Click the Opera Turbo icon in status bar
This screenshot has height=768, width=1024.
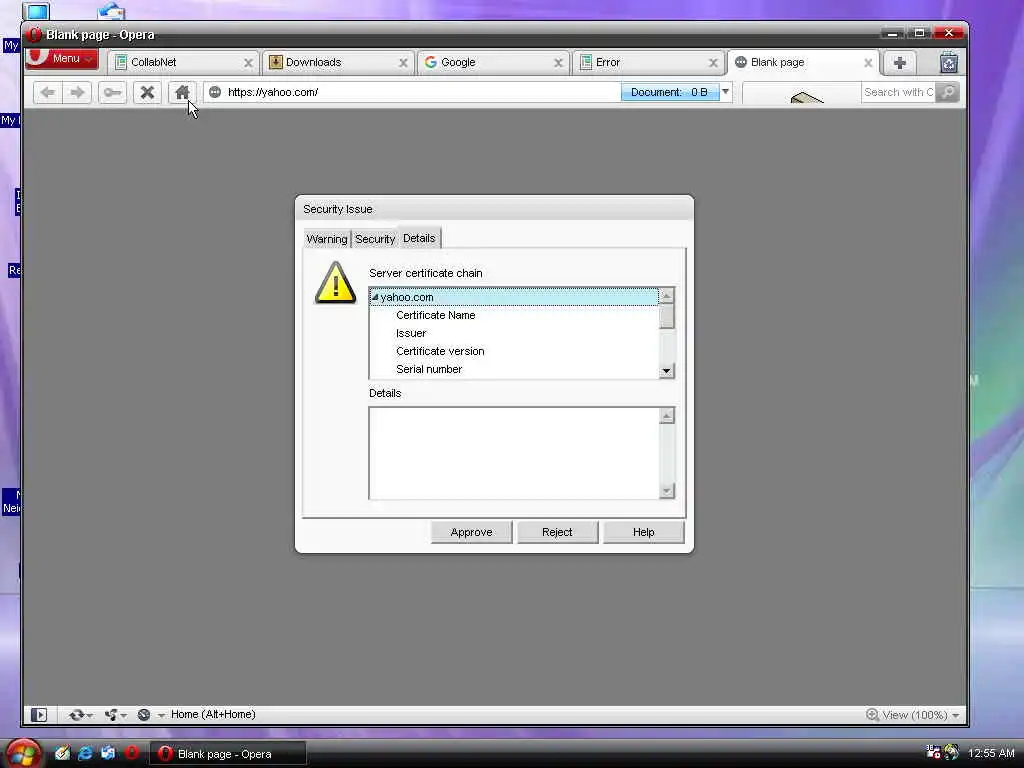(144, 714)
